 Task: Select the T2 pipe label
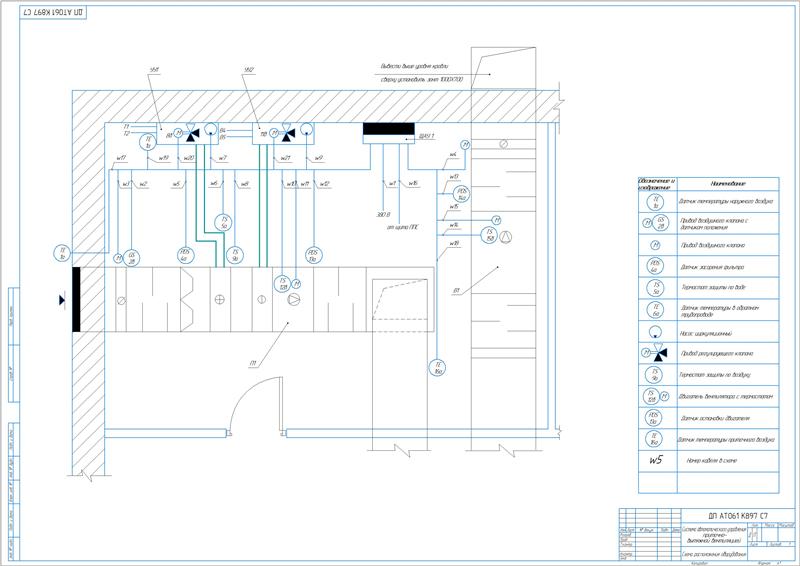click(x=127, y=133)
